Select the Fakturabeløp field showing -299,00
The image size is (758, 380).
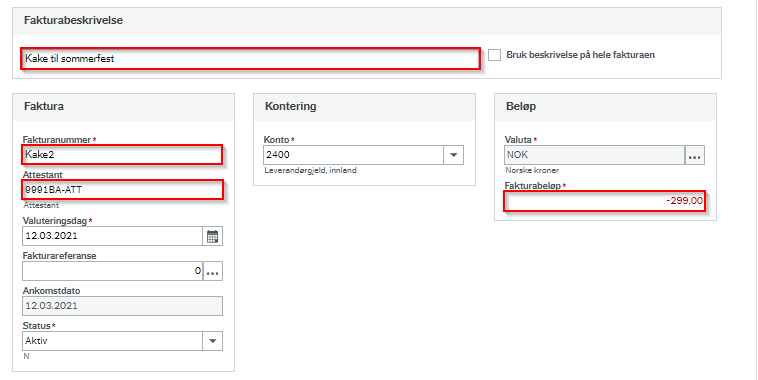pyautogui.click(x=603, y=201)
